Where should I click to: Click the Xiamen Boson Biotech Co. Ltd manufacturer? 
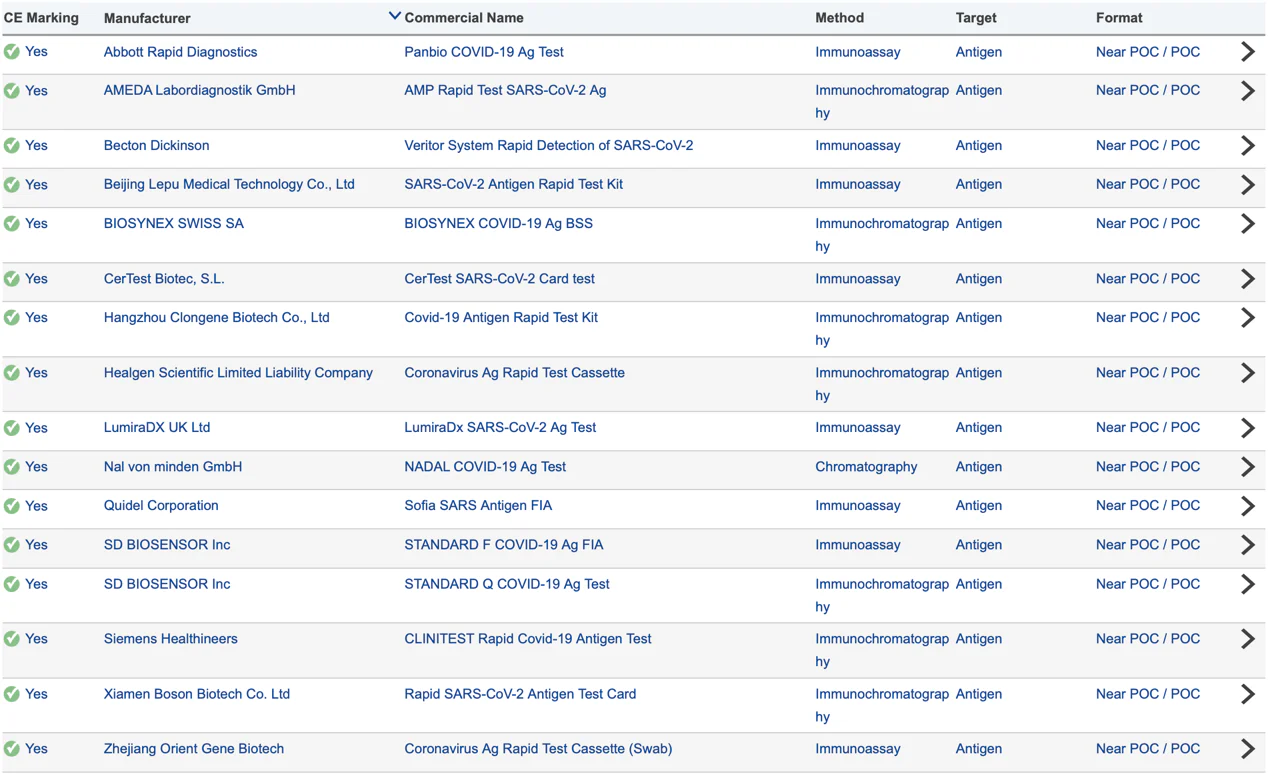tap(197, 693)
